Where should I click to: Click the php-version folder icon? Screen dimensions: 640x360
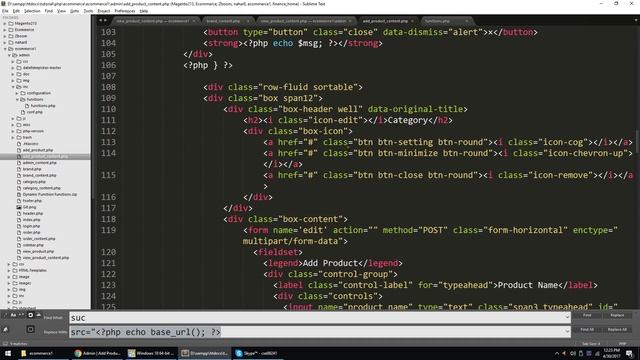(19, 131)
